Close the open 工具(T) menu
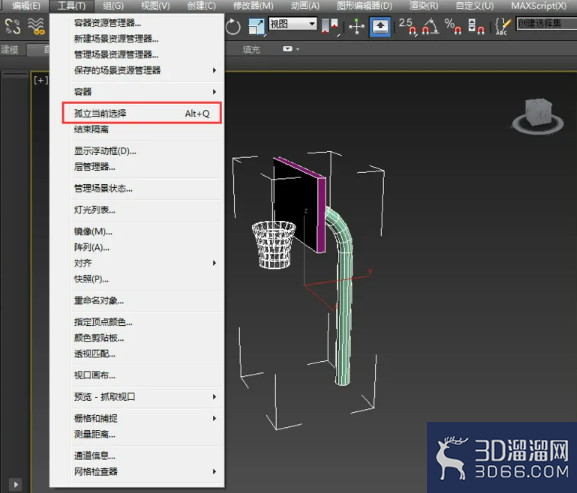 click(x=72, y=6)
